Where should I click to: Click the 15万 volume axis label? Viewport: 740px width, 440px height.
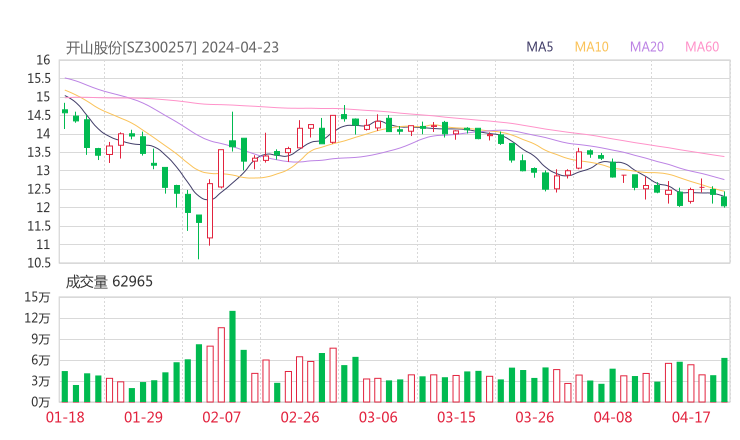point(37,297)
